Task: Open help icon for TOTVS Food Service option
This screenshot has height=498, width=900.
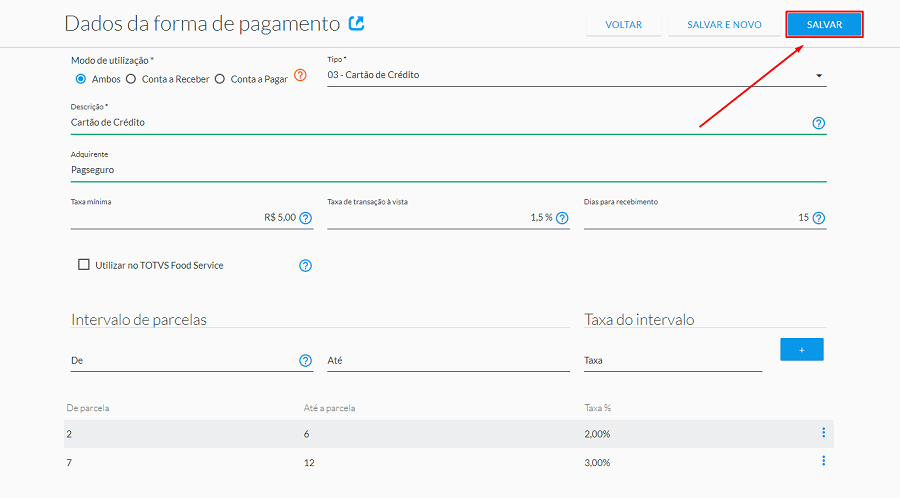Action: [x=305, y=266]
